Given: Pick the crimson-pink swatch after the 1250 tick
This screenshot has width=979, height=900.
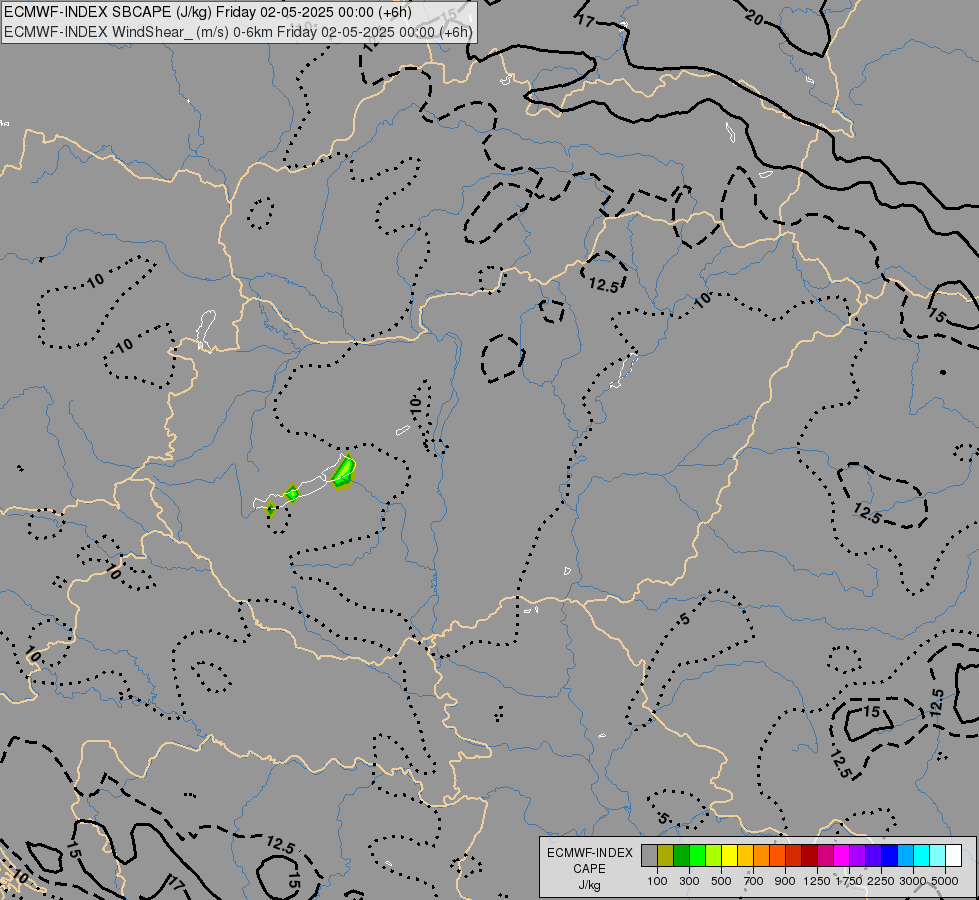Looking at the screenshot, I should [825, 856].
